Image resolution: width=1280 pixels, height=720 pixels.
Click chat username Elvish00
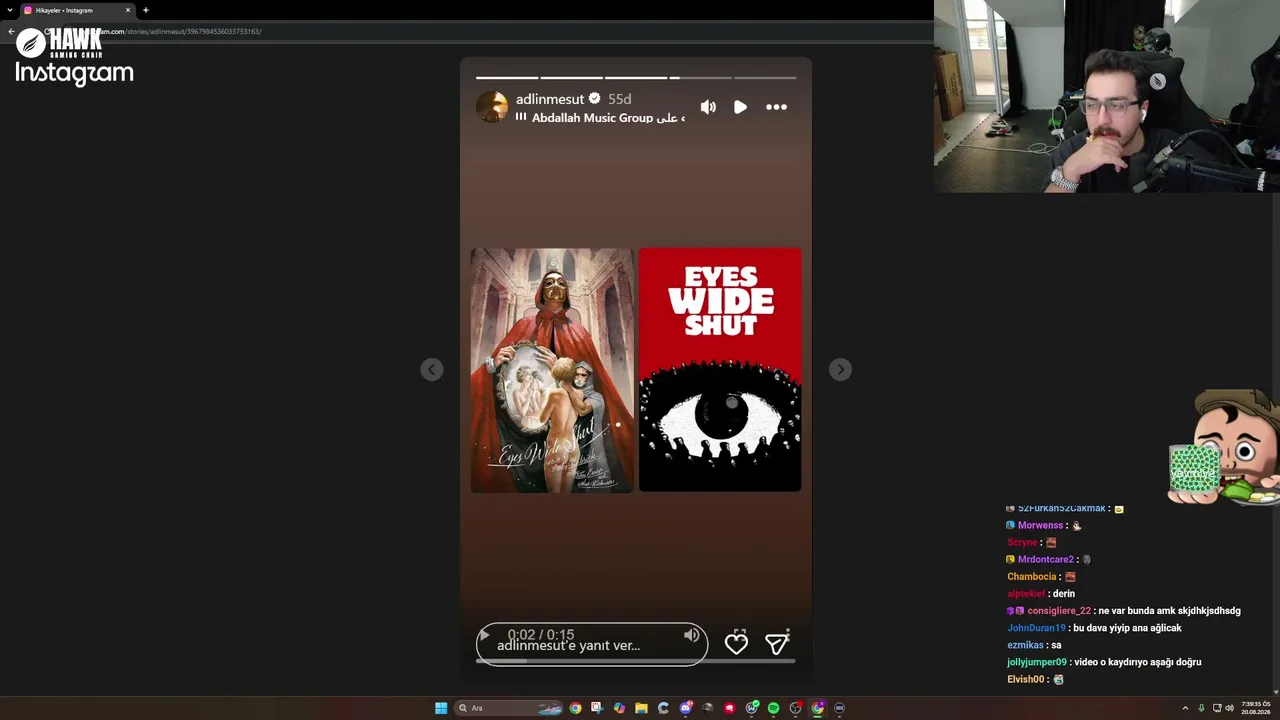[x=1025, y=679]
